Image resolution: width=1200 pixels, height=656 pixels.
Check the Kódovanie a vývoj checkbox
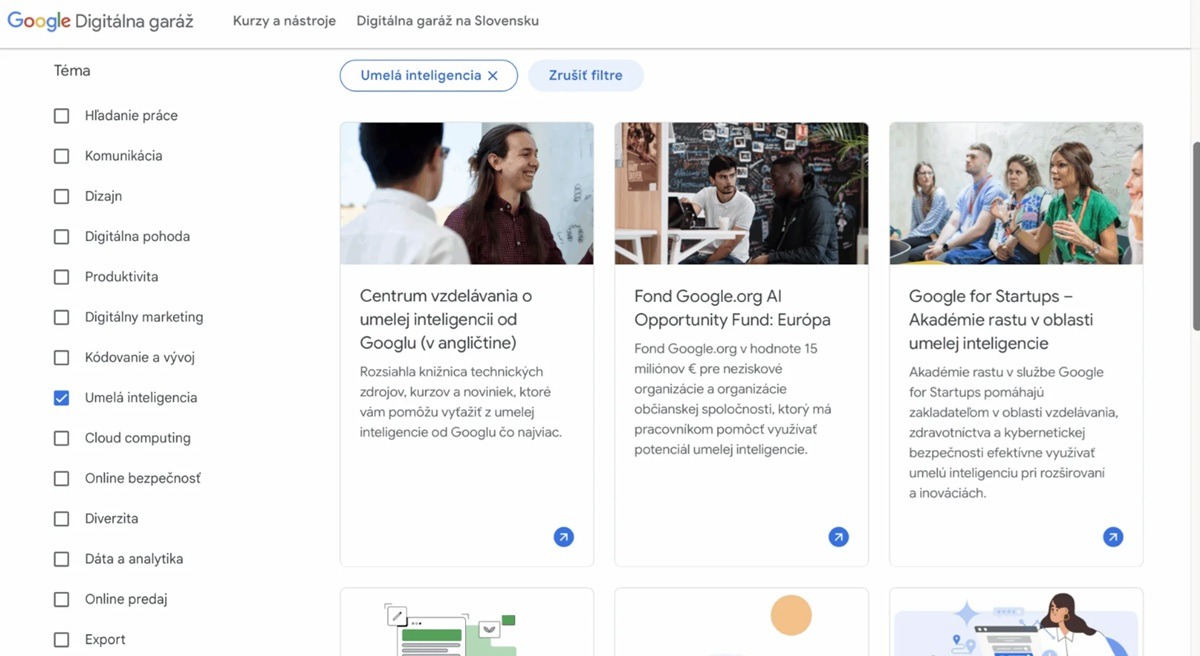pyautogui.click(x=62, y=358)
